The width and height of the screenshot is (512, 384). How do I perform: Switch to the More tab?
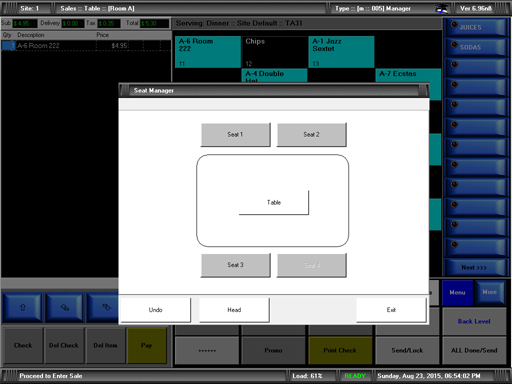pyautogui.click(x=490, y=292)
